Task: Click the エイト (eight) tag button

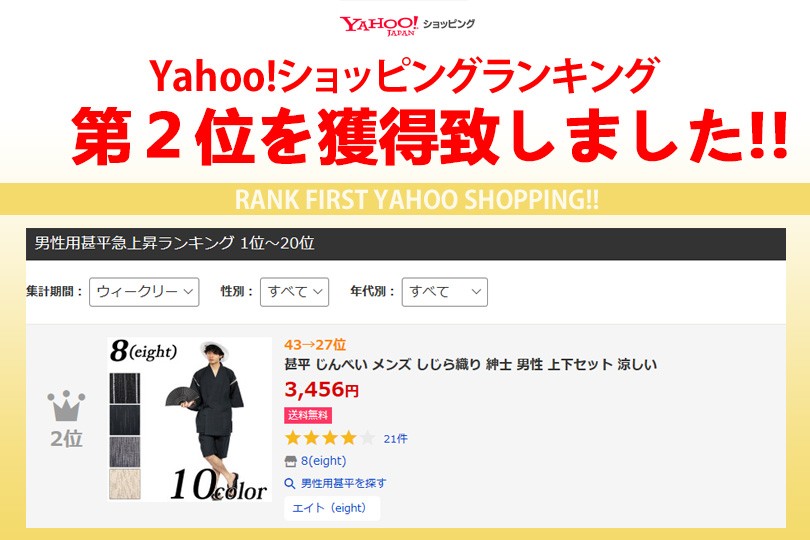Action: [332, 508]
